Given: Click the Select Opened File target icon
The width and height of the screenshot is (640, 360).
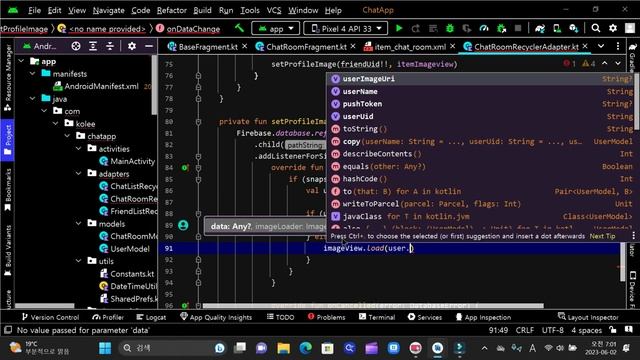Looking at the screenshot, I should 76,46.
